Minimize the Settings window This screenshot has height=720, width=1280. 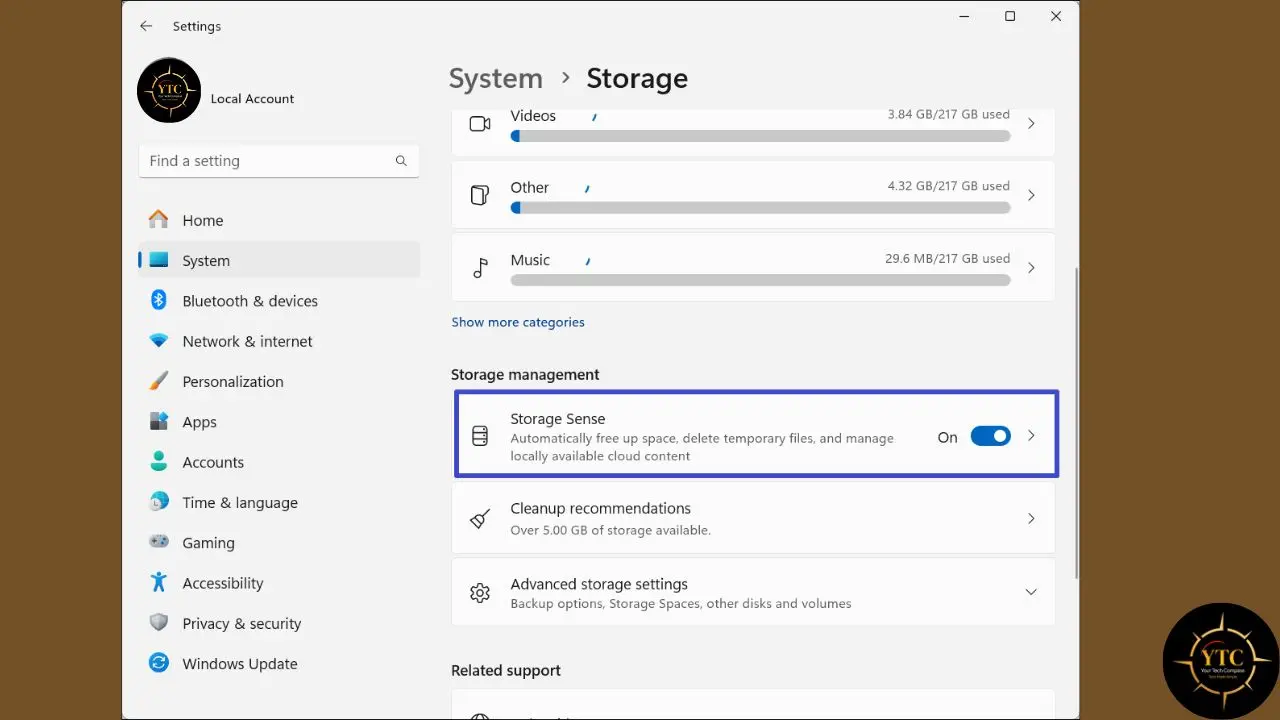(964, 16)
